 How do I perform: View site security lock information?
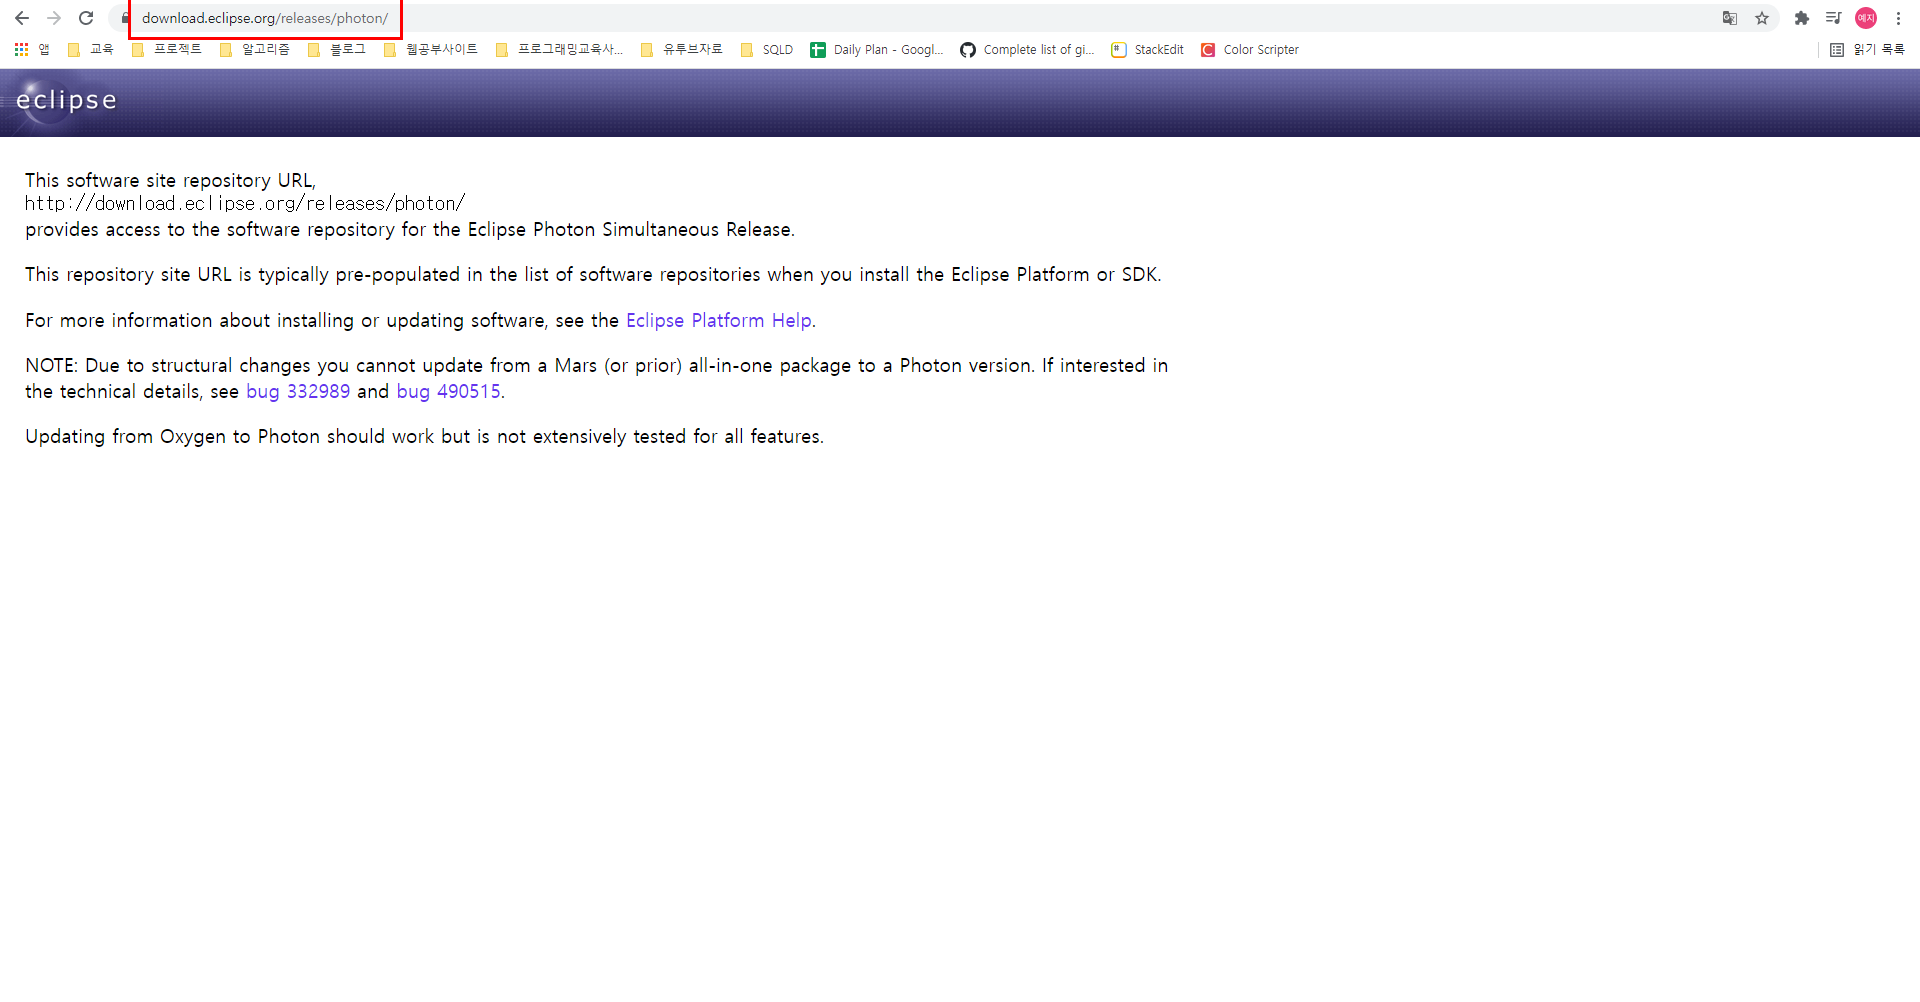click(124, 18)
